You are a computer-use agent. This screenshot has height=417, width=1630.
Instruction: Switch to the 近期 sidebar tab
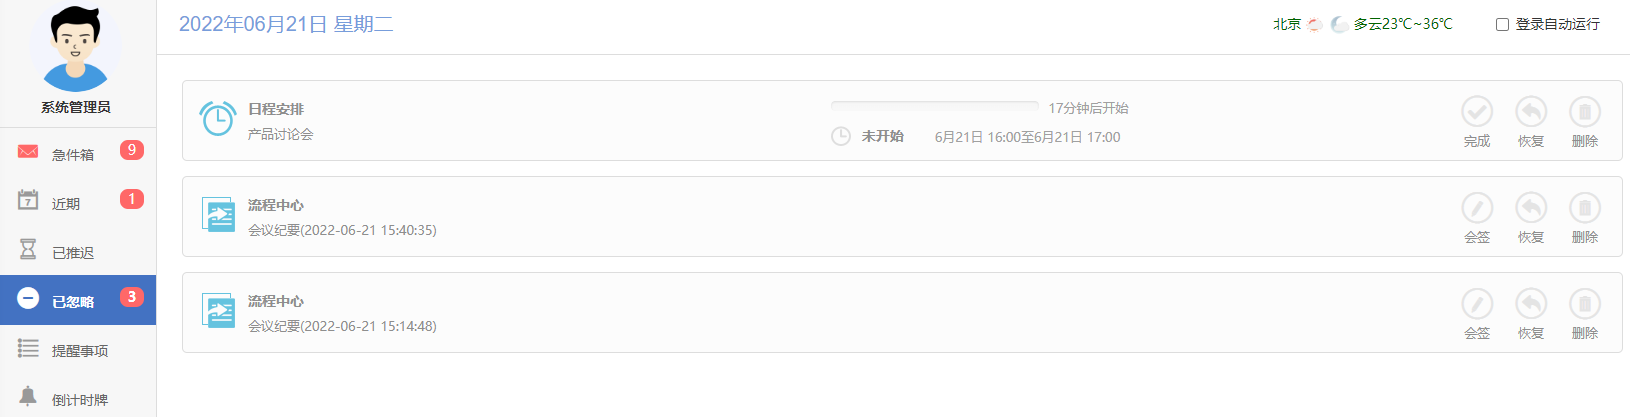(78, 202)
